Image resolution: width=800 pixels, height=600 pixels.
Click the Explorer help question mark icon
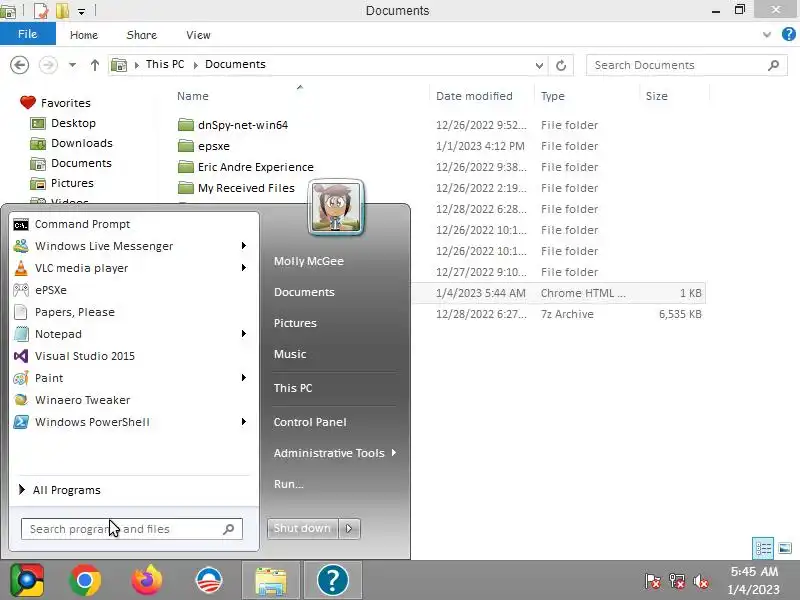788,34
